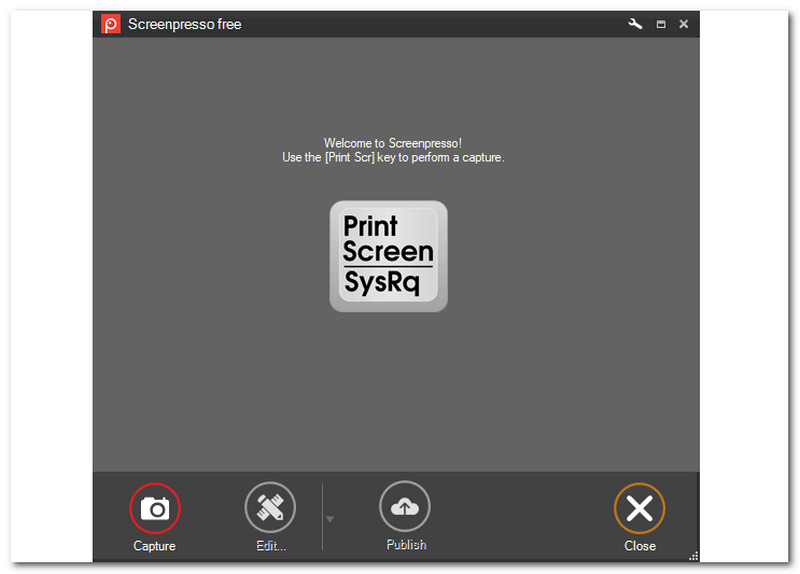
Task: Click 'Use the [Print Scr] key' instruction text
Action: [x=393, y=157]
